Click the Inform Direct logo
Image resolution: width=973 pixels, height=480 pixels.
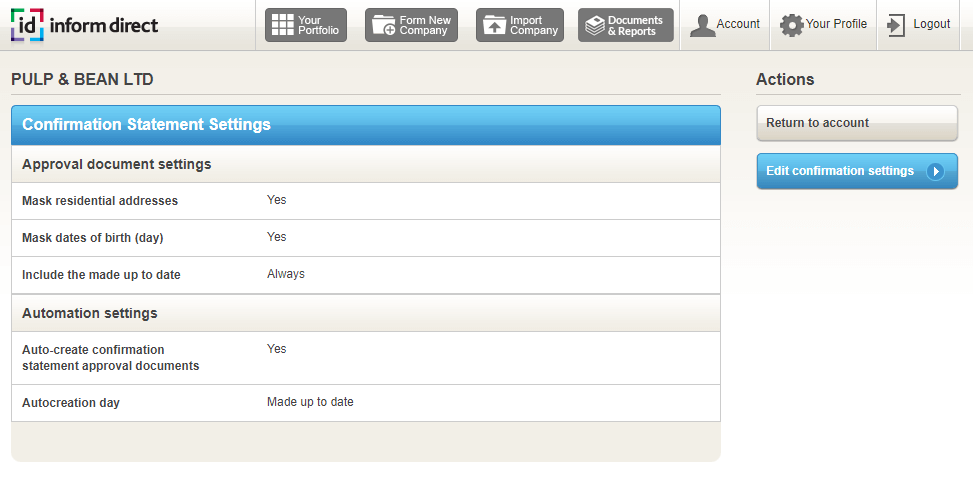[85, 25]
